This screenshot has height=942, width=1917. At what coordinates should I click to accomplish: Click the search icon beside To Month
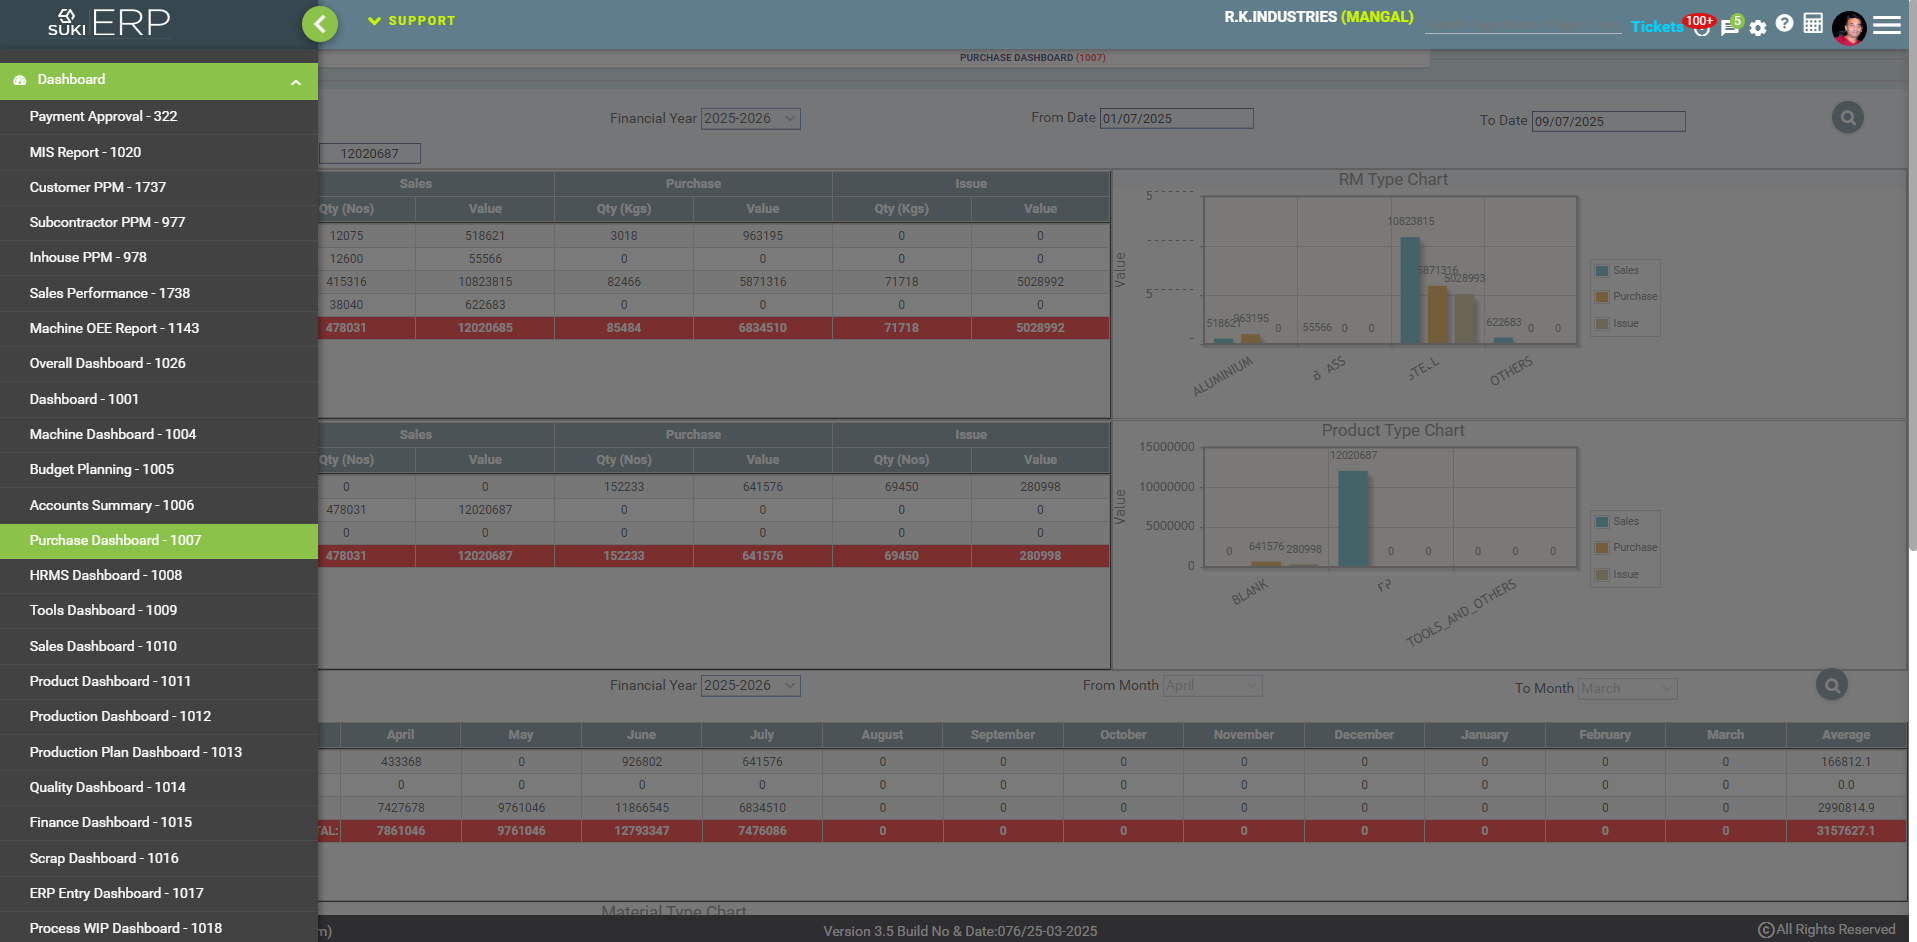[x=1831, y=685]
